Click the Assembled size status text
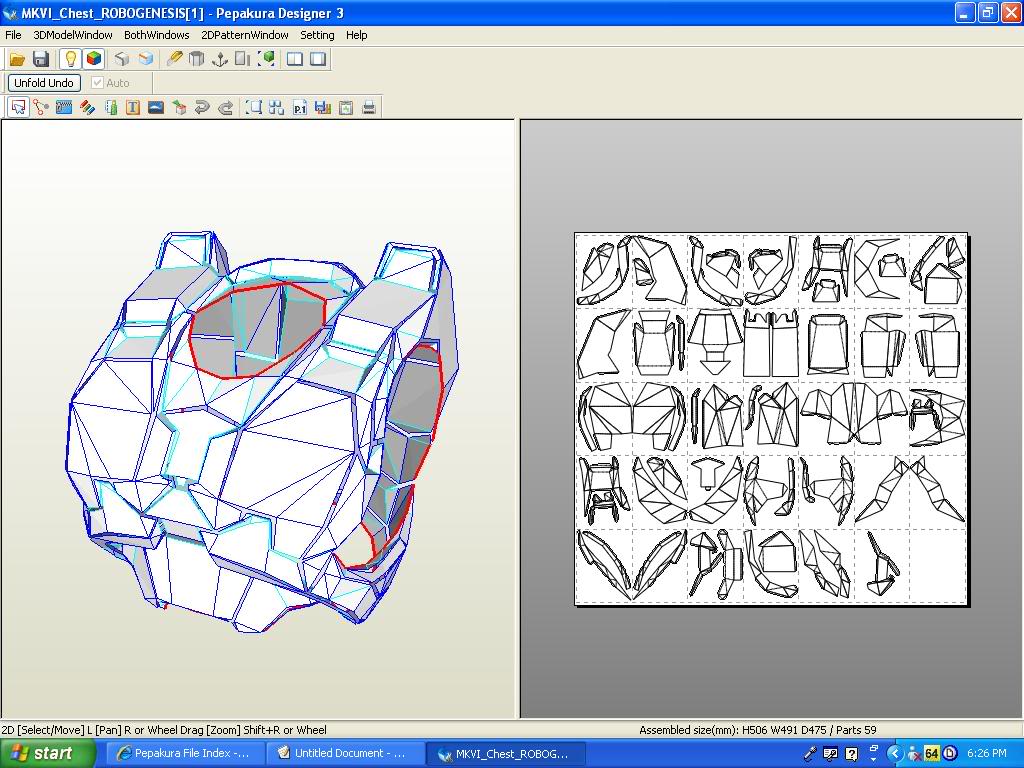This screenshot has height=768, width=1024. [758, 730]
